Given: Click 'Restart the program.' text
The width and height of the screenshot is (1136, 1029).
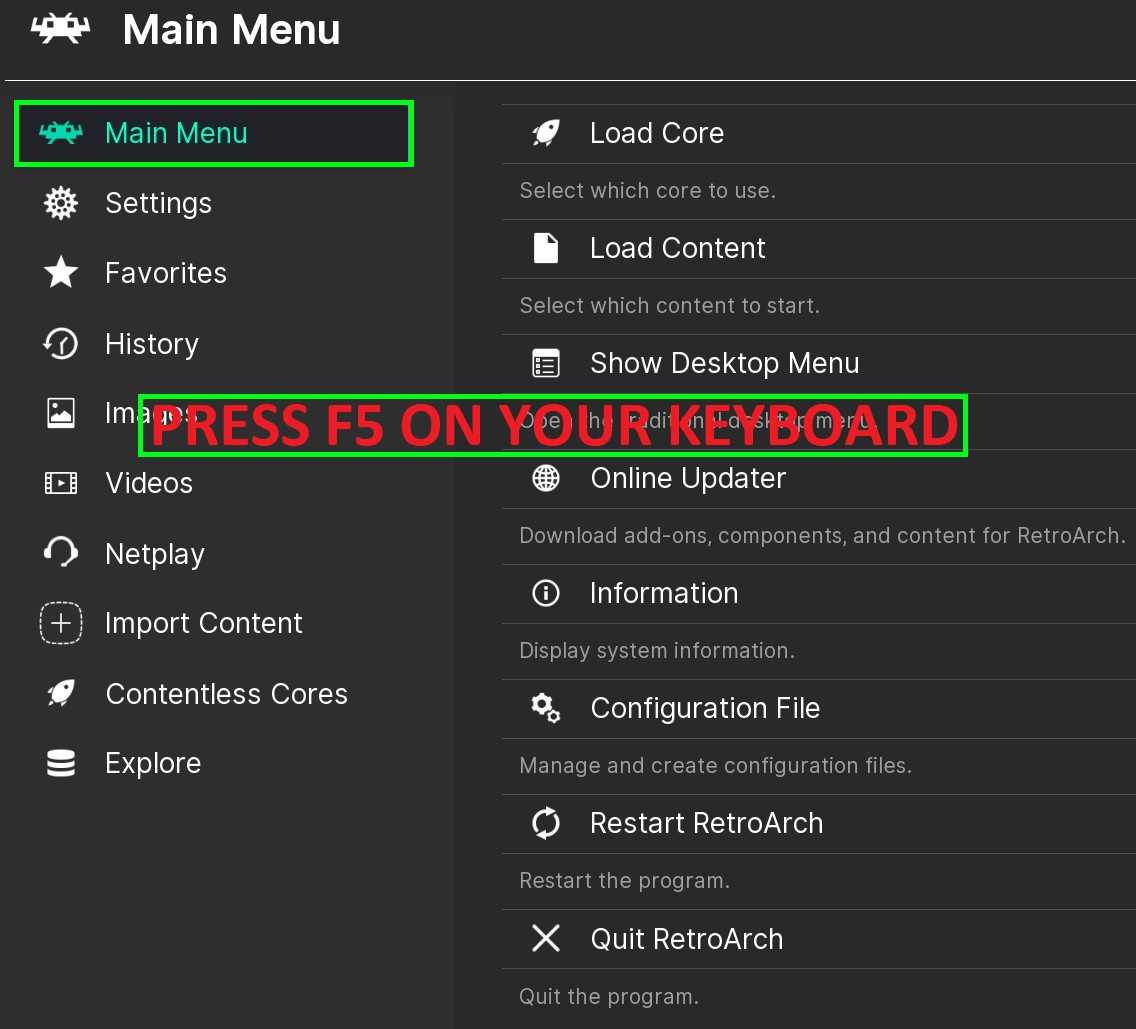Looking at the screenshot, I should 625,880.
